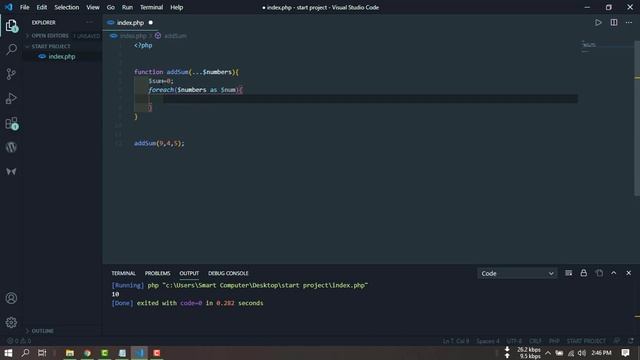Clear the output panel

[x=569, y=273]
